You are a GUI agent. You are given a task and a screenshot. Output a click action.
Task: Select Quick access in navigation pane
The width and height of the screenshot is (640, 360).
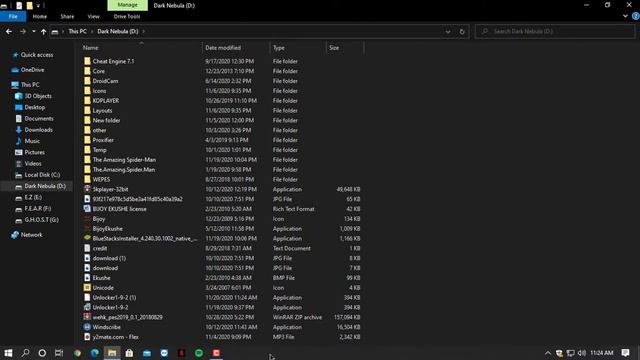[x=37, y=55]
